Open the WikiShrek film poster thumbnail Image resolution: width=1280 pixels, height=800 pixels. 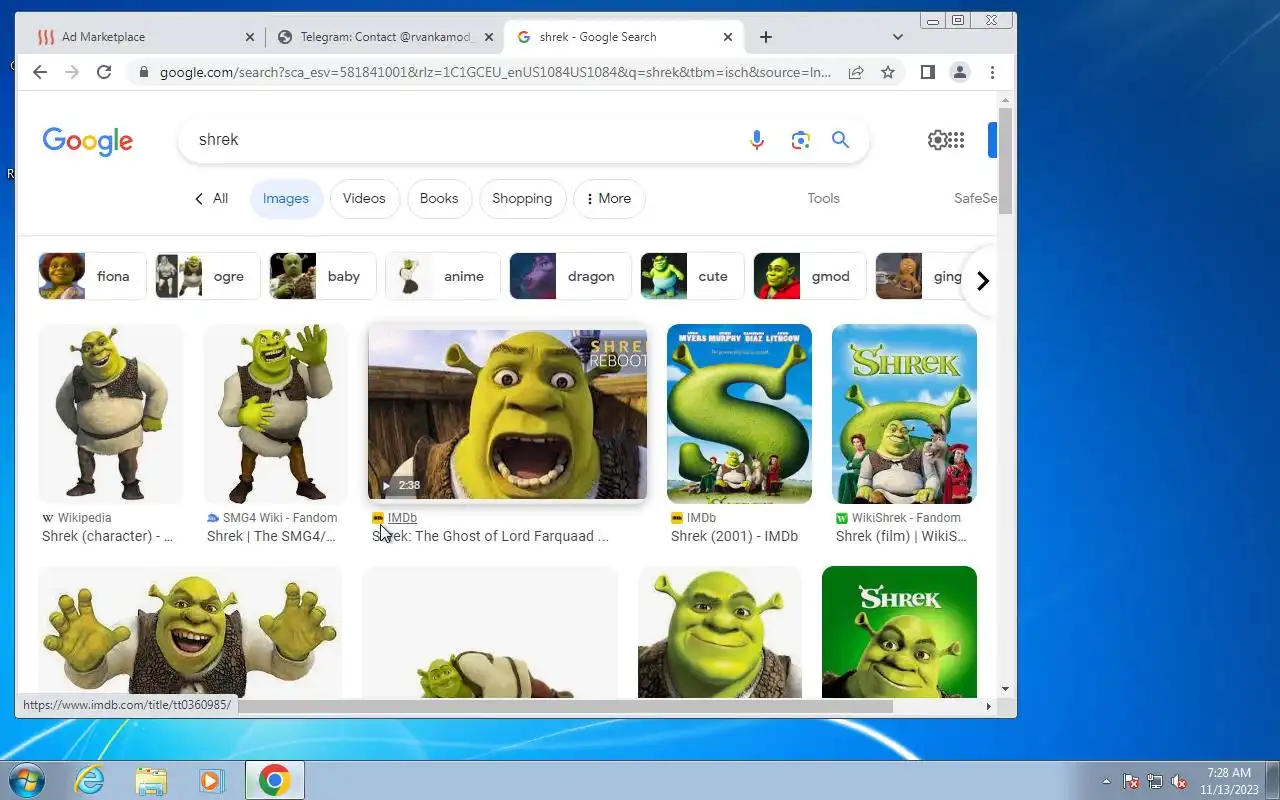(x=904, y=414)
